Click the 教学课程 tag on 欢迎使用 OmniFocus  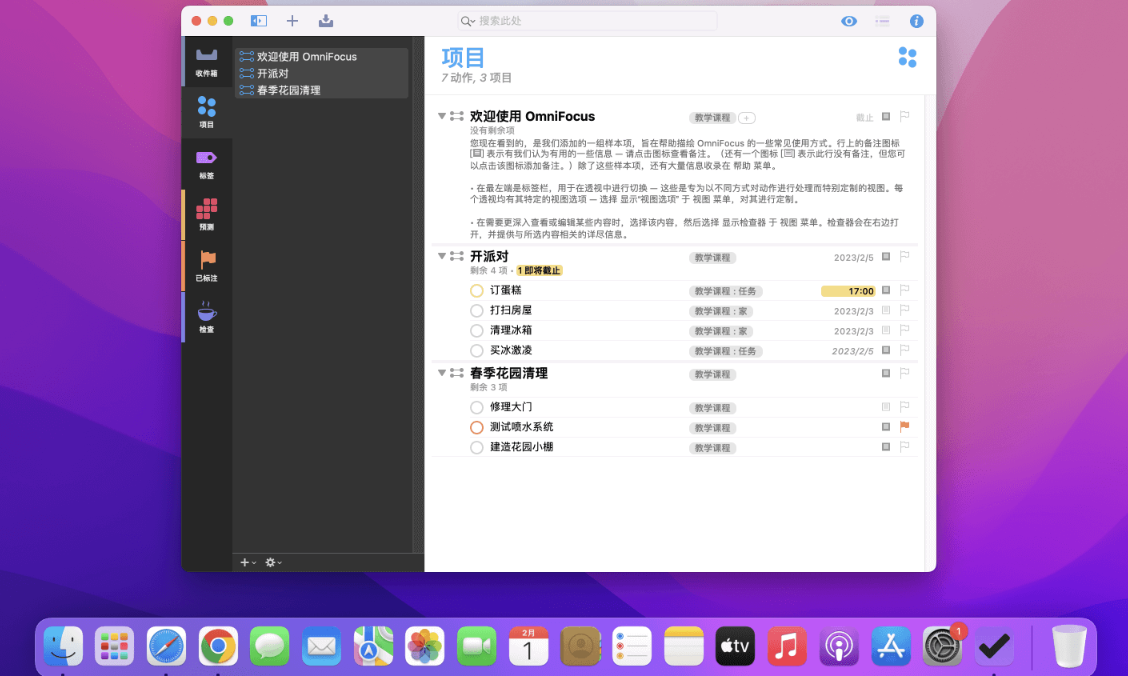point(712,118)
